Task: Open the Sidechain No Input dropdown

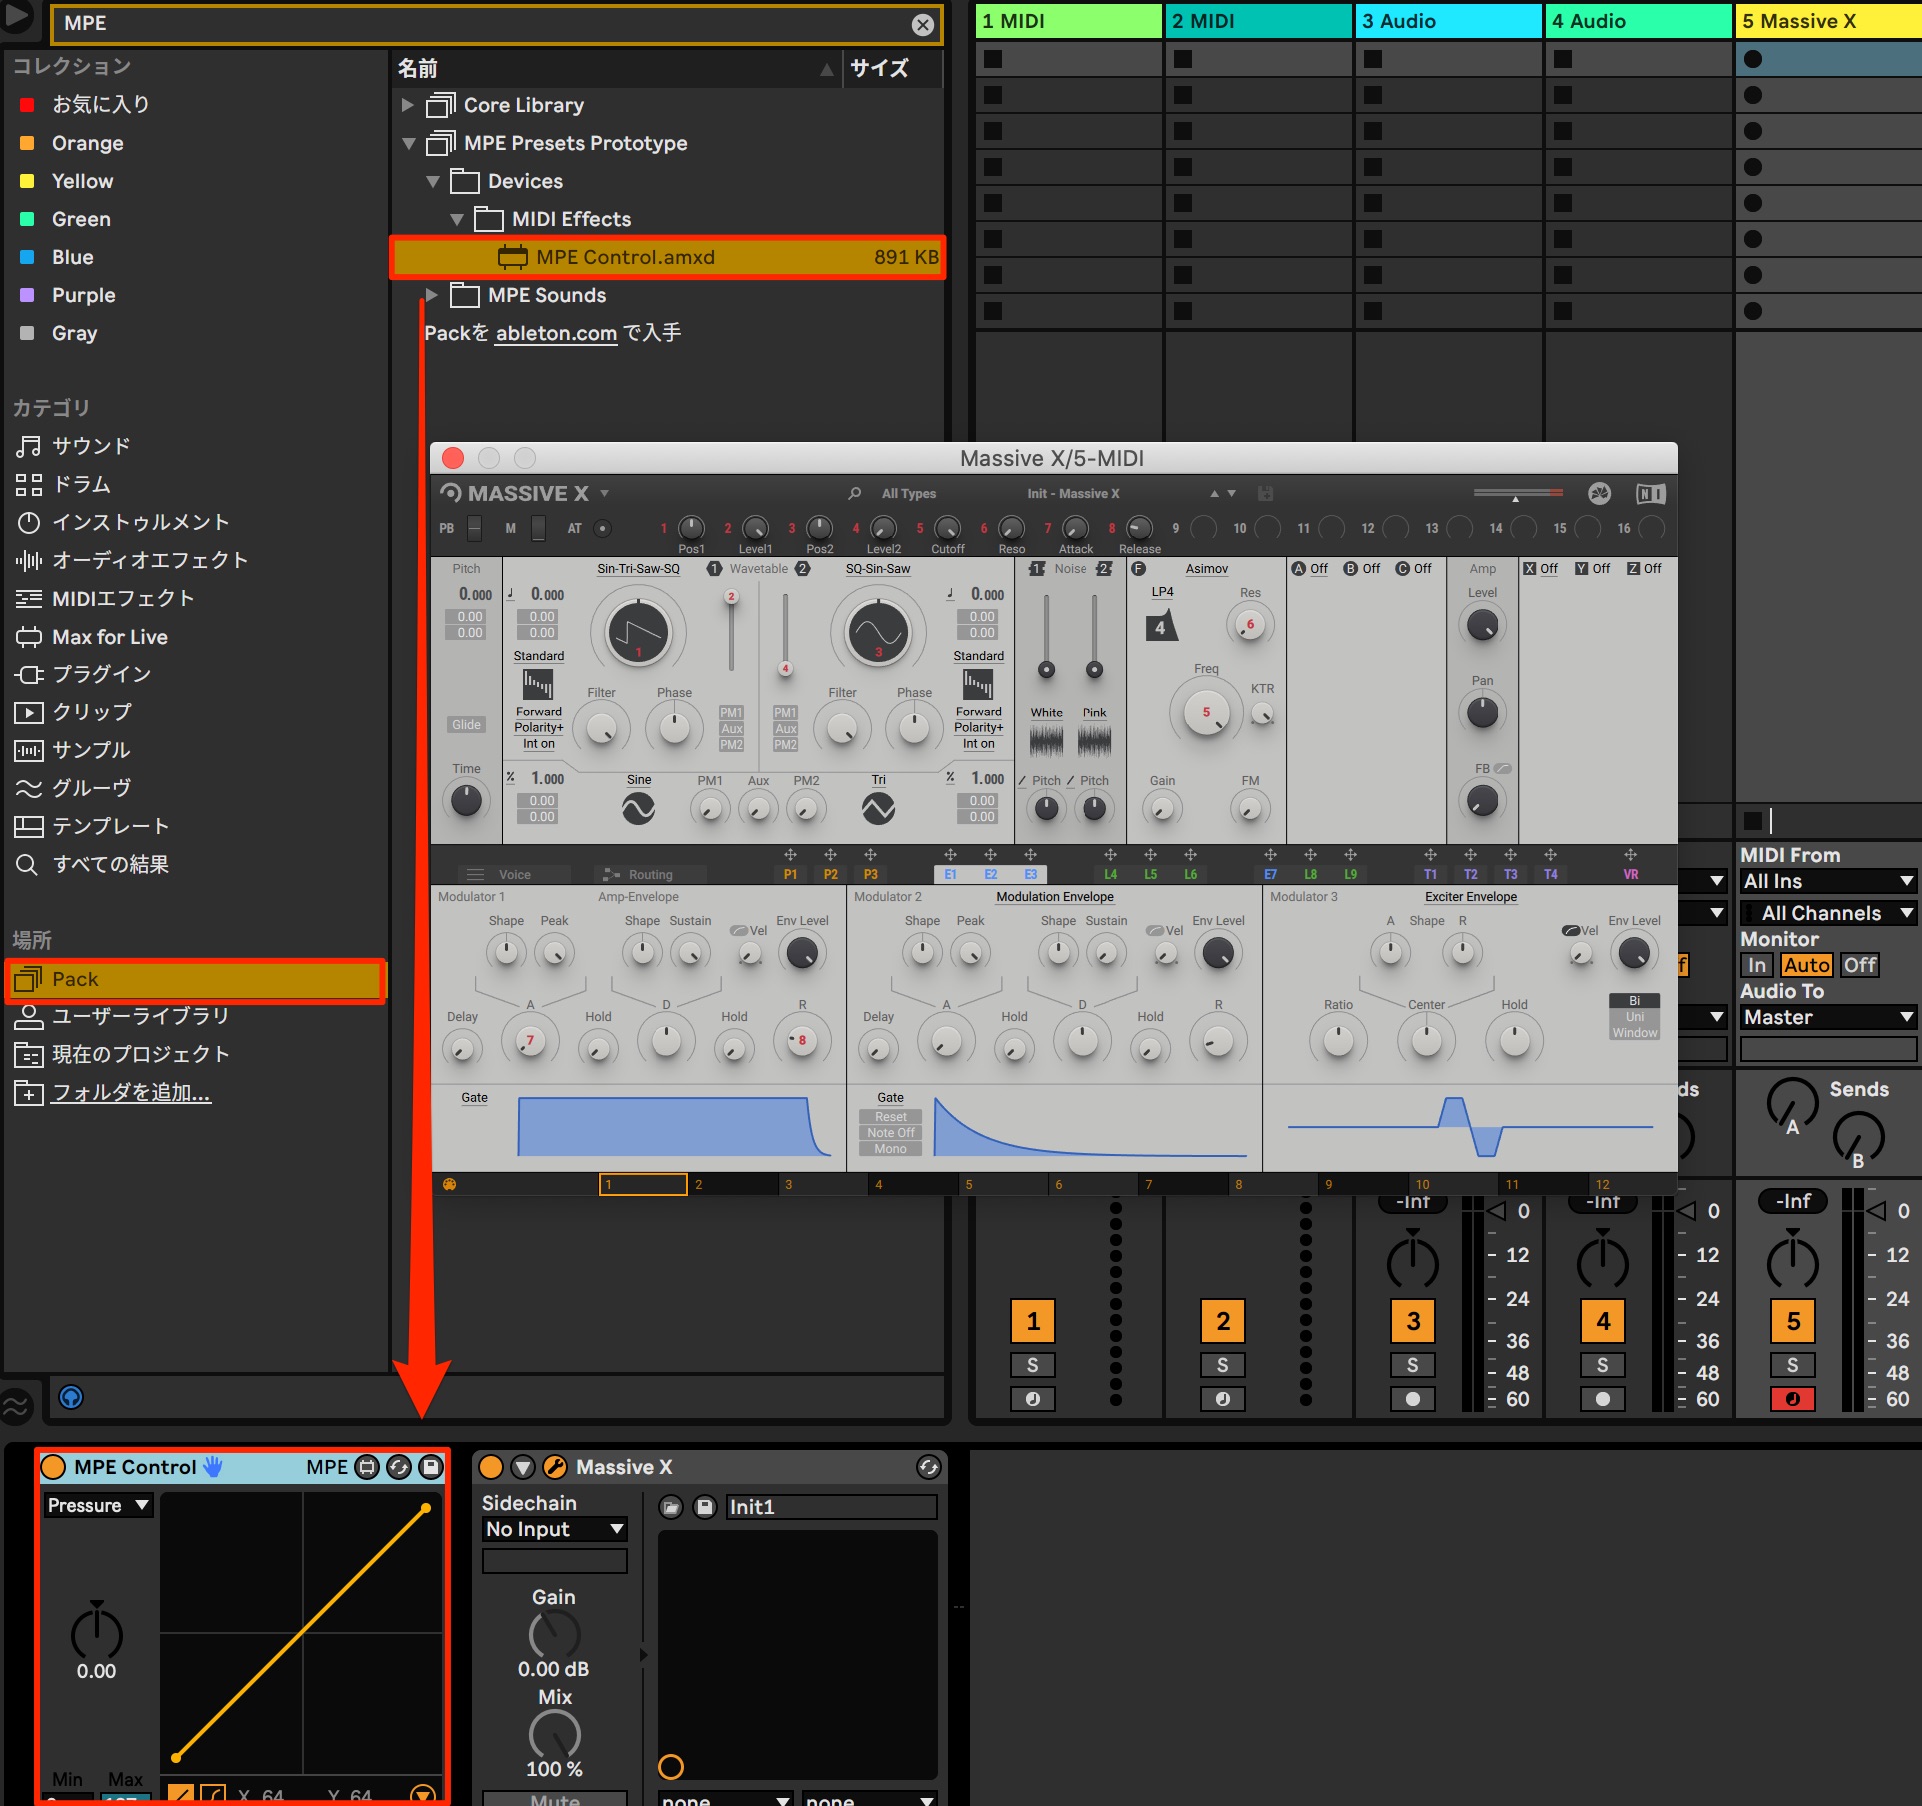Action: 555,1529
